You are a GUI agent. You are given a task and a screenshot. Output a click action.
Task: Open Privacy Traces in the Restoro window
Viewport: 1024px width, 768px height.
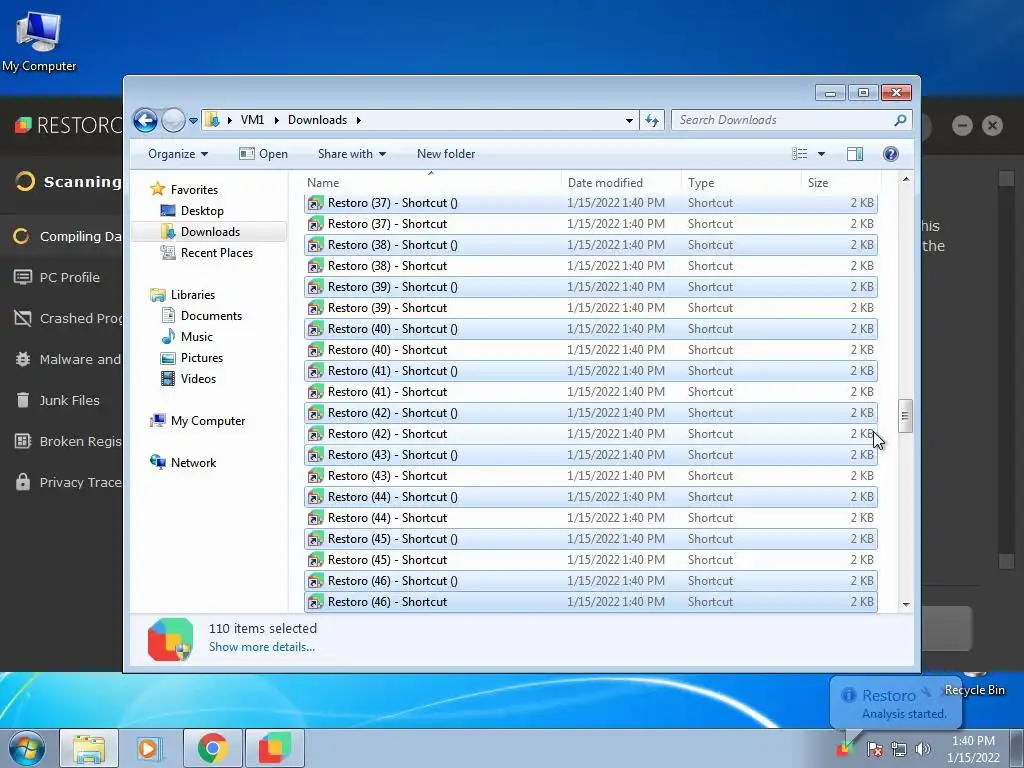coord(61,483)
